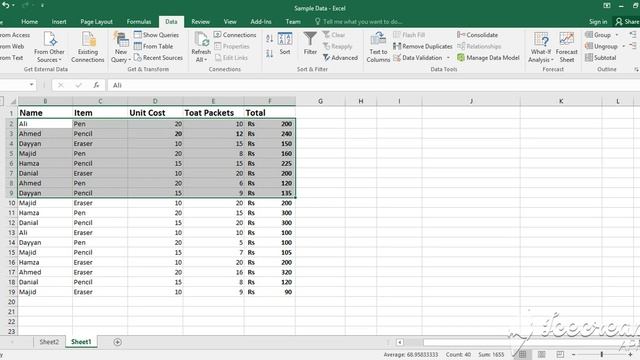Click the Tell me what you want to do box

(358, 22)
